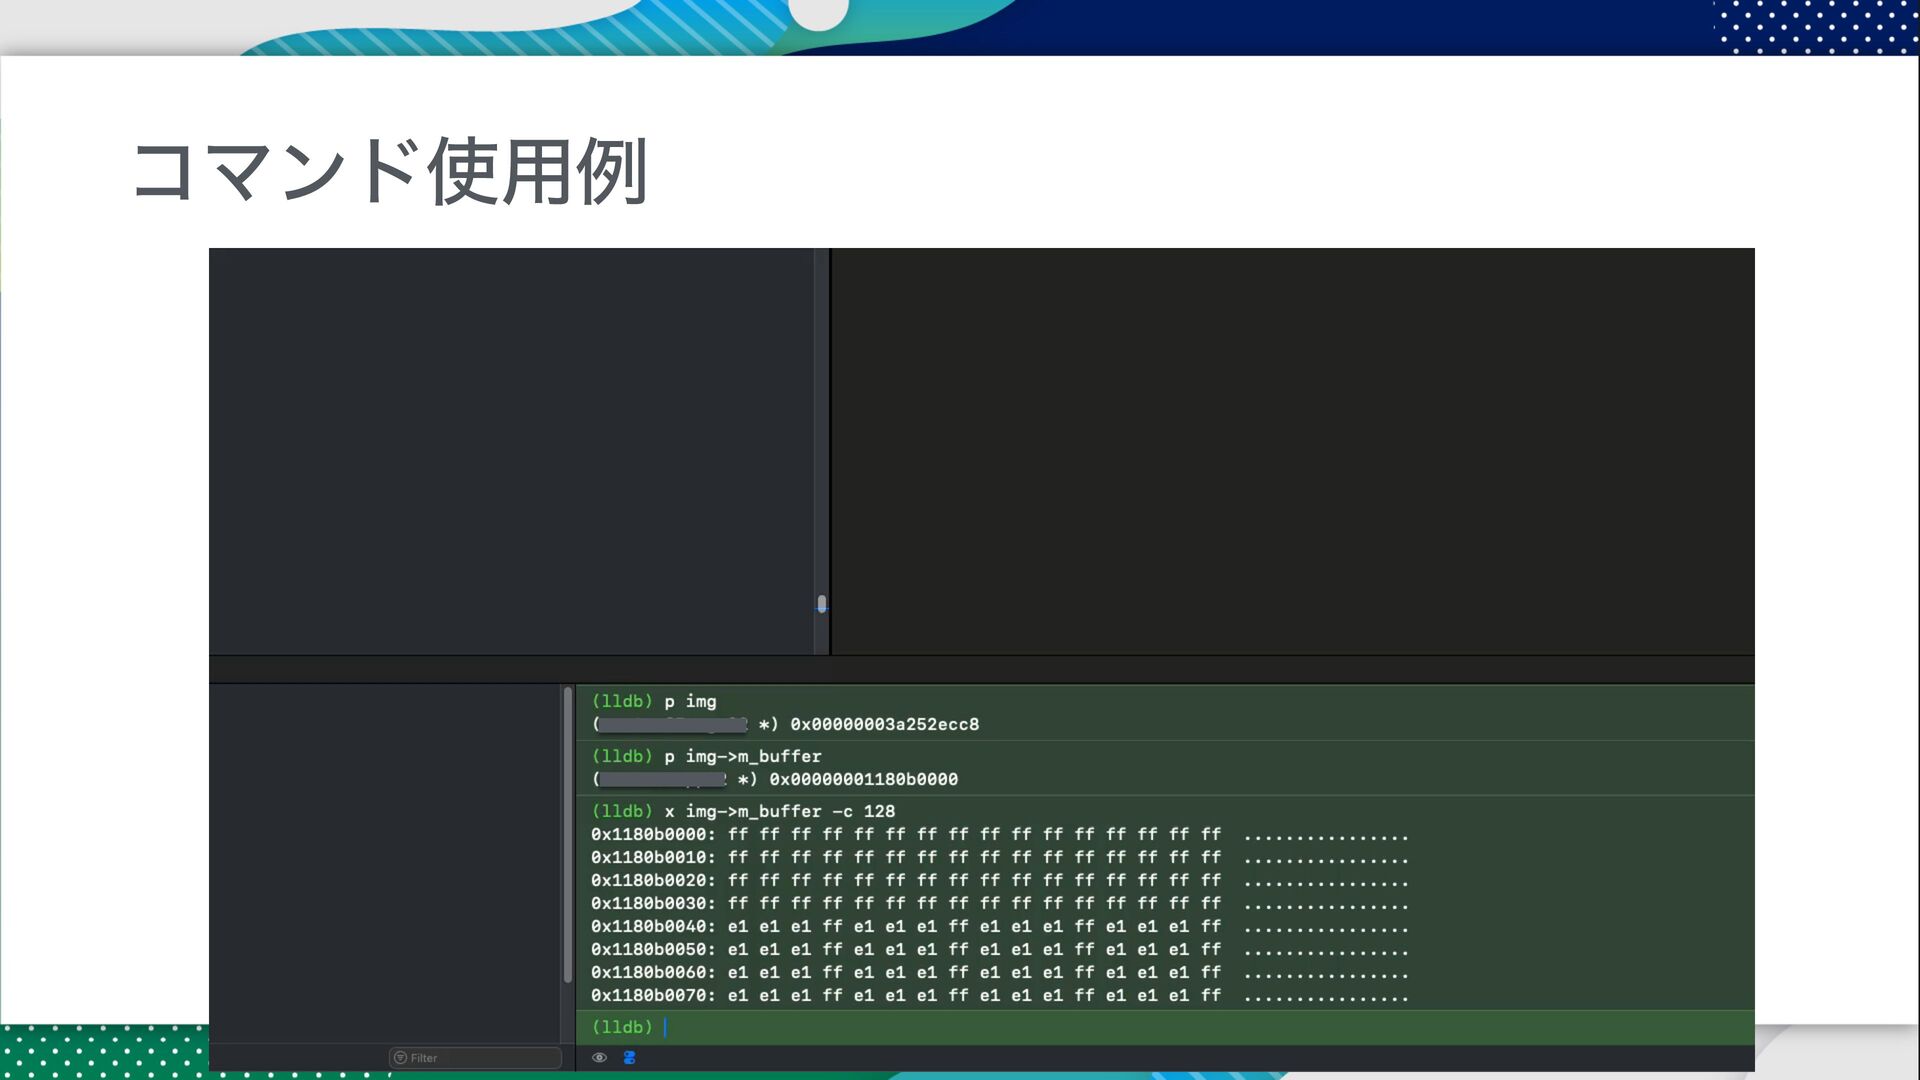The width and height of the screenshot is (1920, 1080).
Task: Click the 'p img->m_buffer' command line
Action: coord(742,757)
